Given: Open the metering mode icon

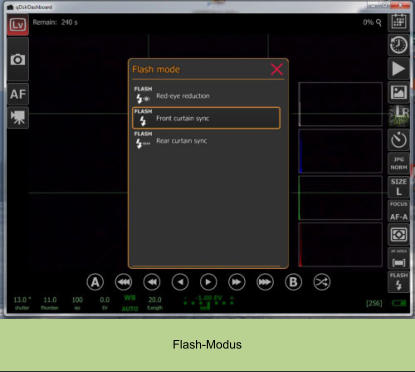Looking at the screenshot, I should pos(399,235).
